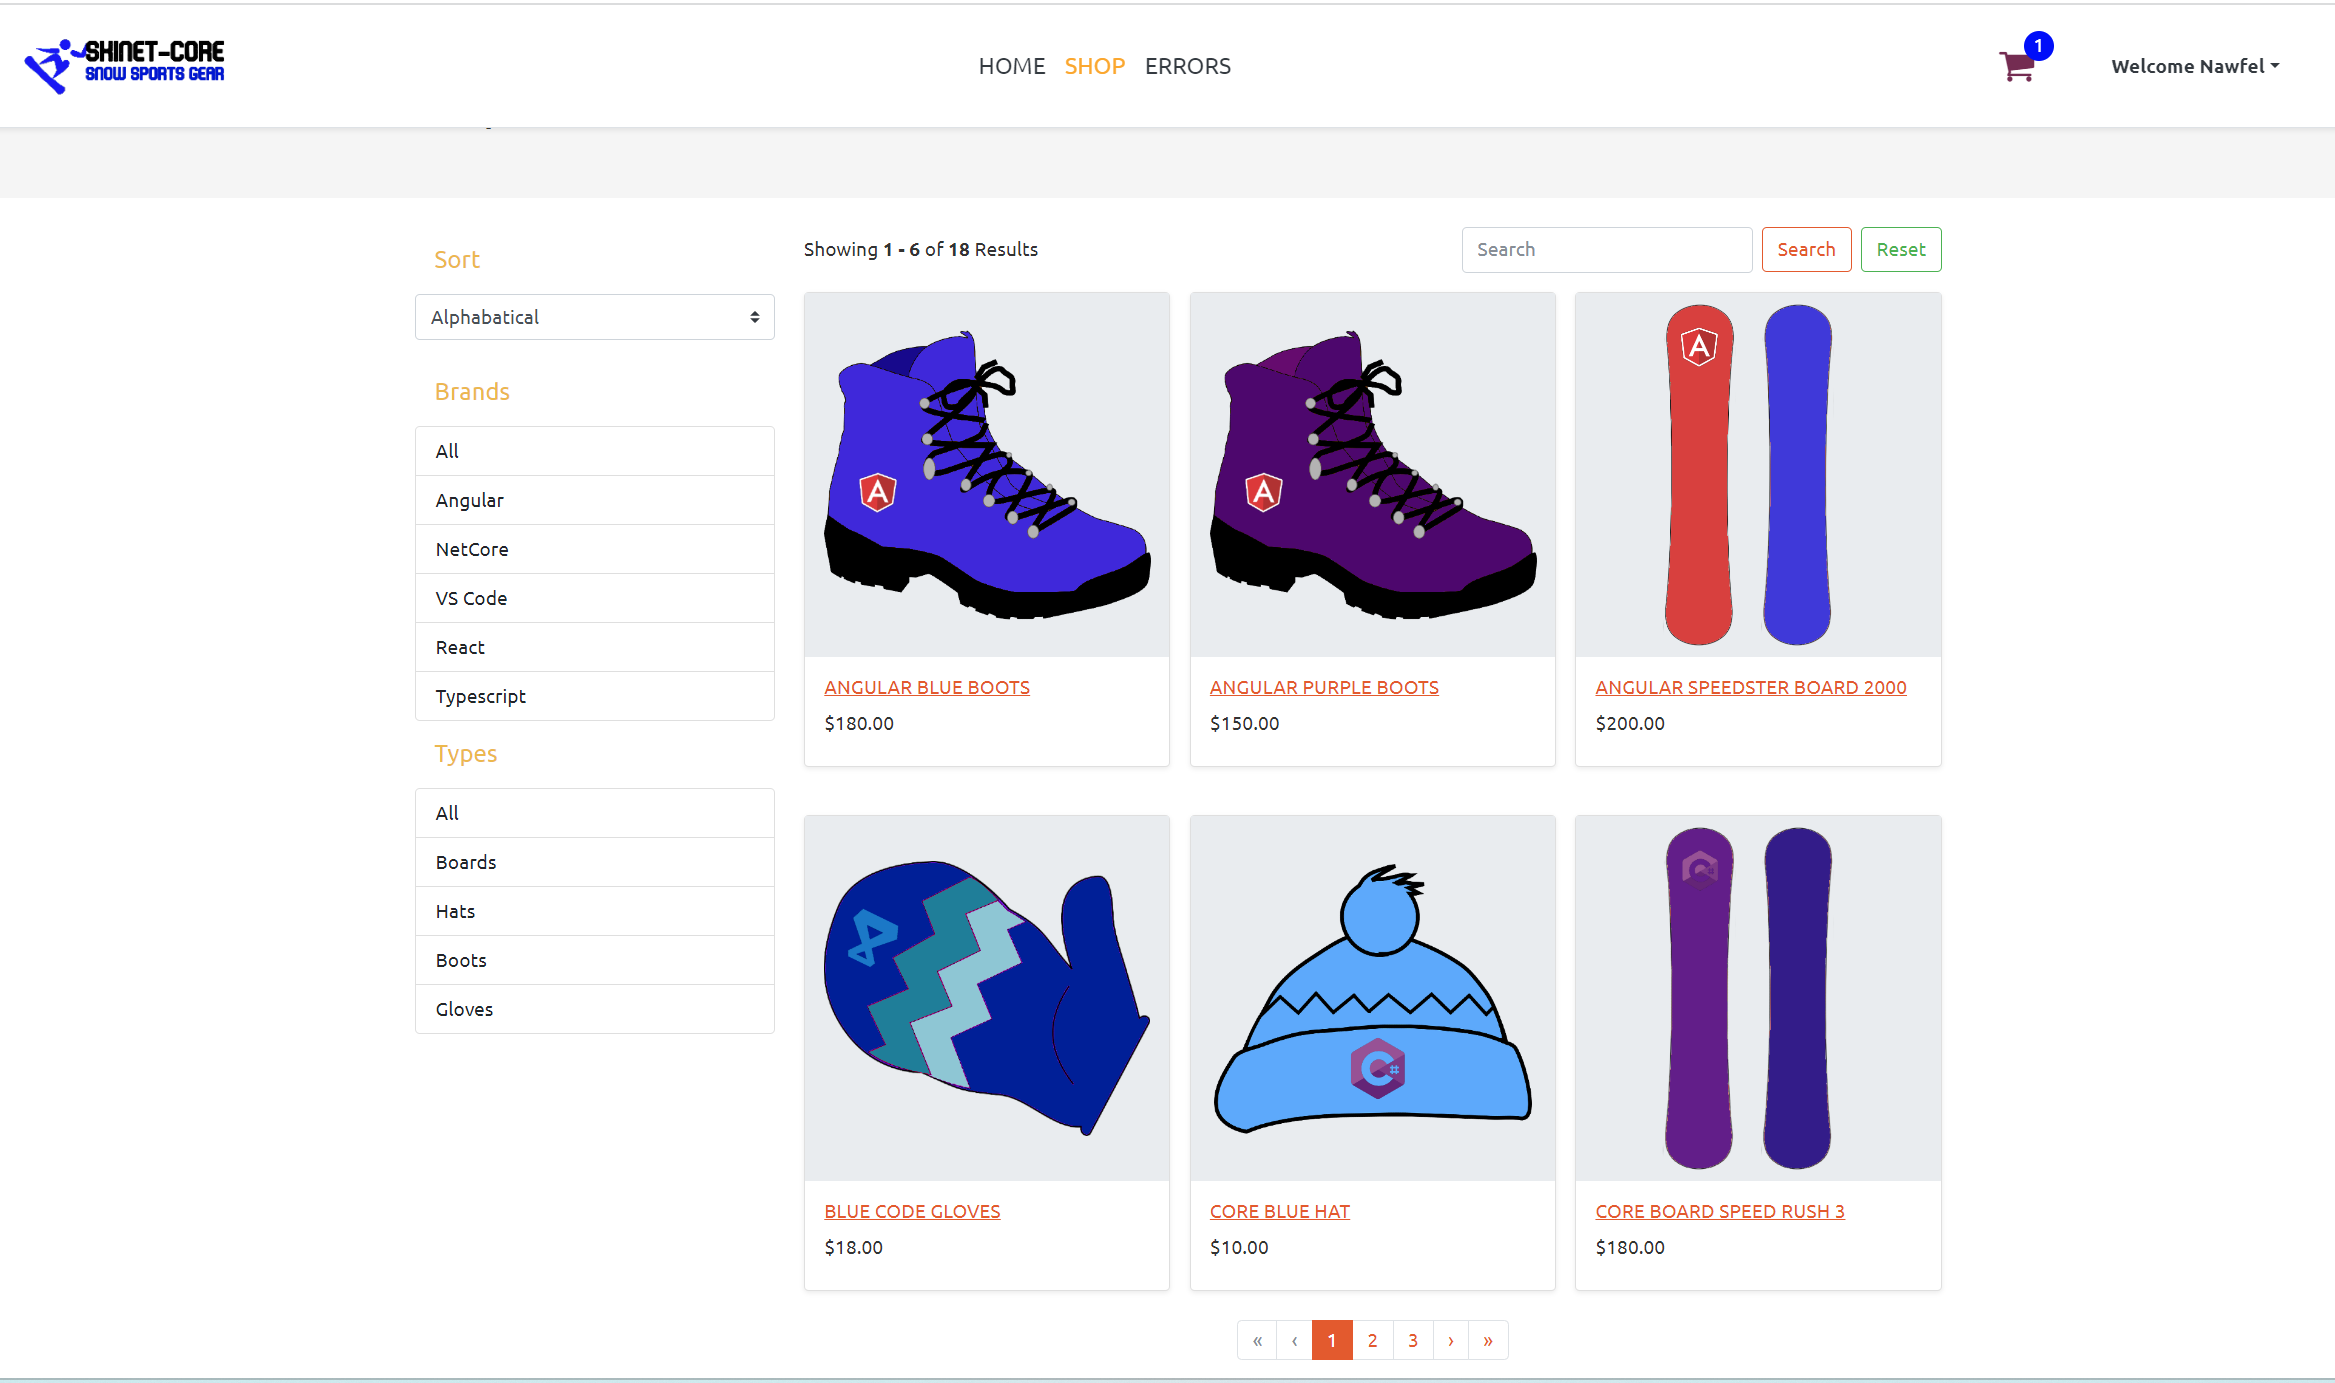Select All under Brands filter

(595, 451)
